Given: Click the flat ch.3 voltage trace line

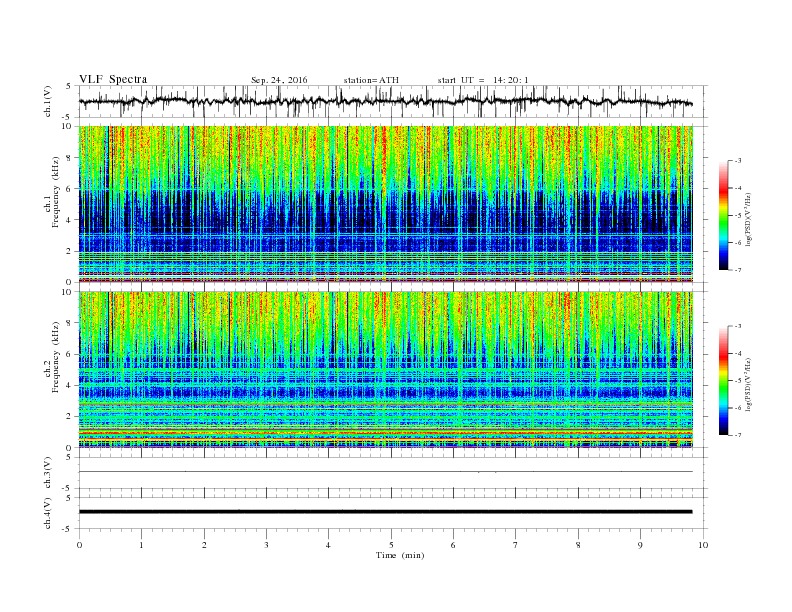Looking at the screenshot, I should 385,472.
